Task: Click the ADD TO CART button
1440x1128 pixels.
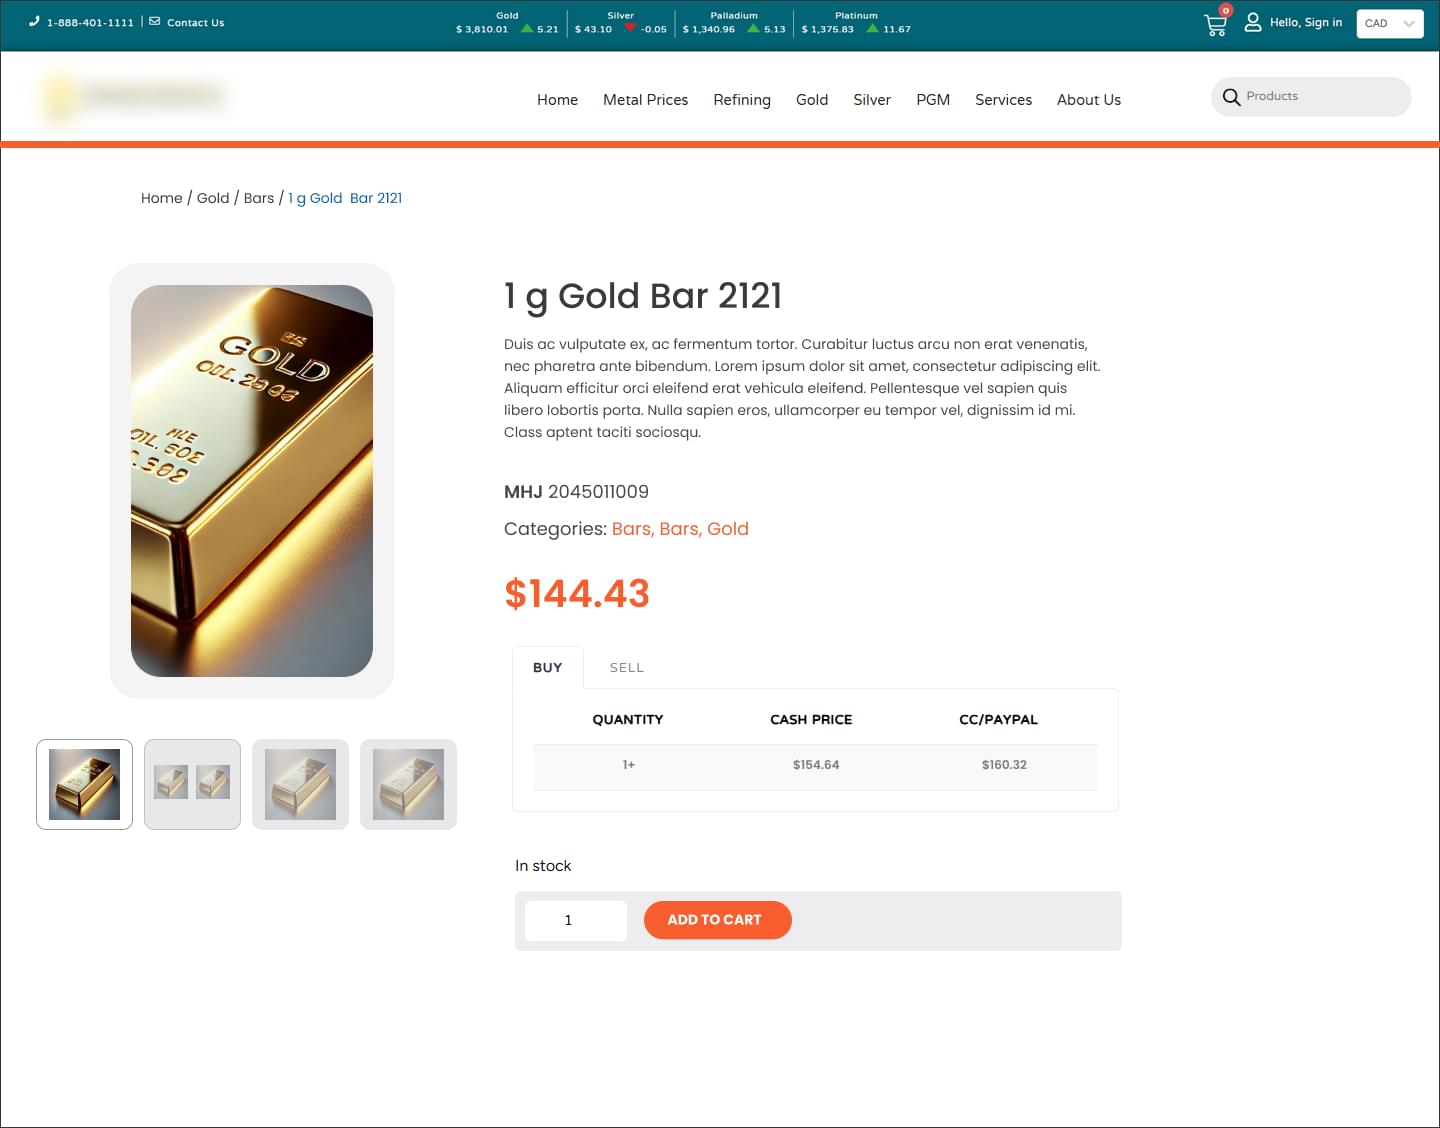Action: tap(717, 920)
